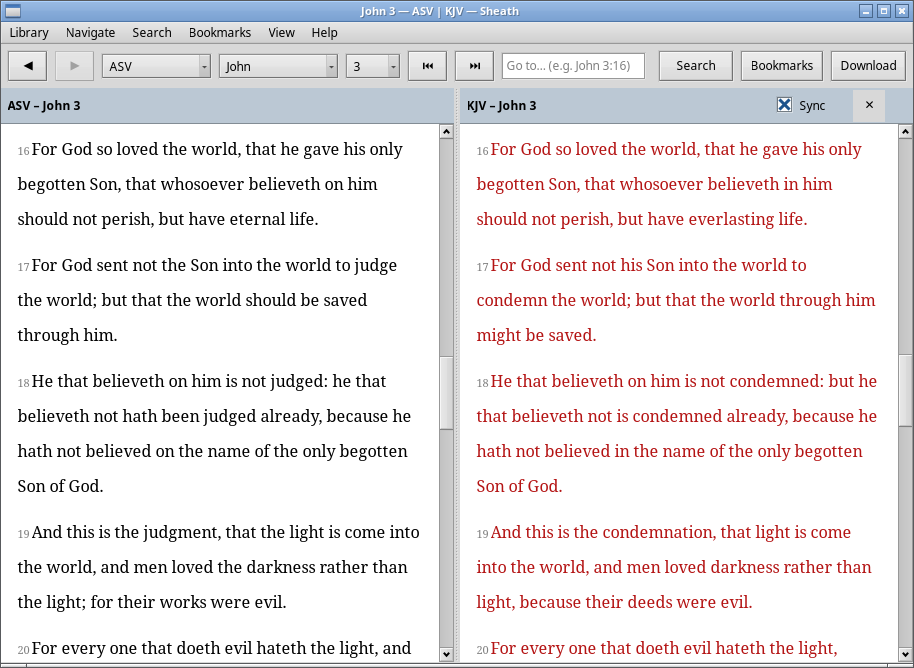Open the ASV translation dropdown
The height and width of the screenshot is (668, 914).
click(x=156, y=66)
